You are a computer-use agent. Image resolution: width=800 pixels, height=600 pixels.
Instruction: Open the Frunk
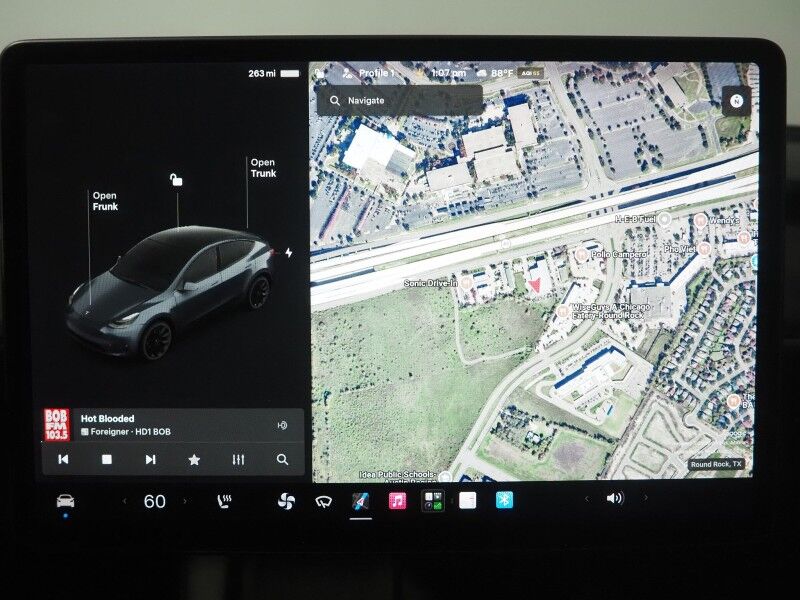pos(105,201)
